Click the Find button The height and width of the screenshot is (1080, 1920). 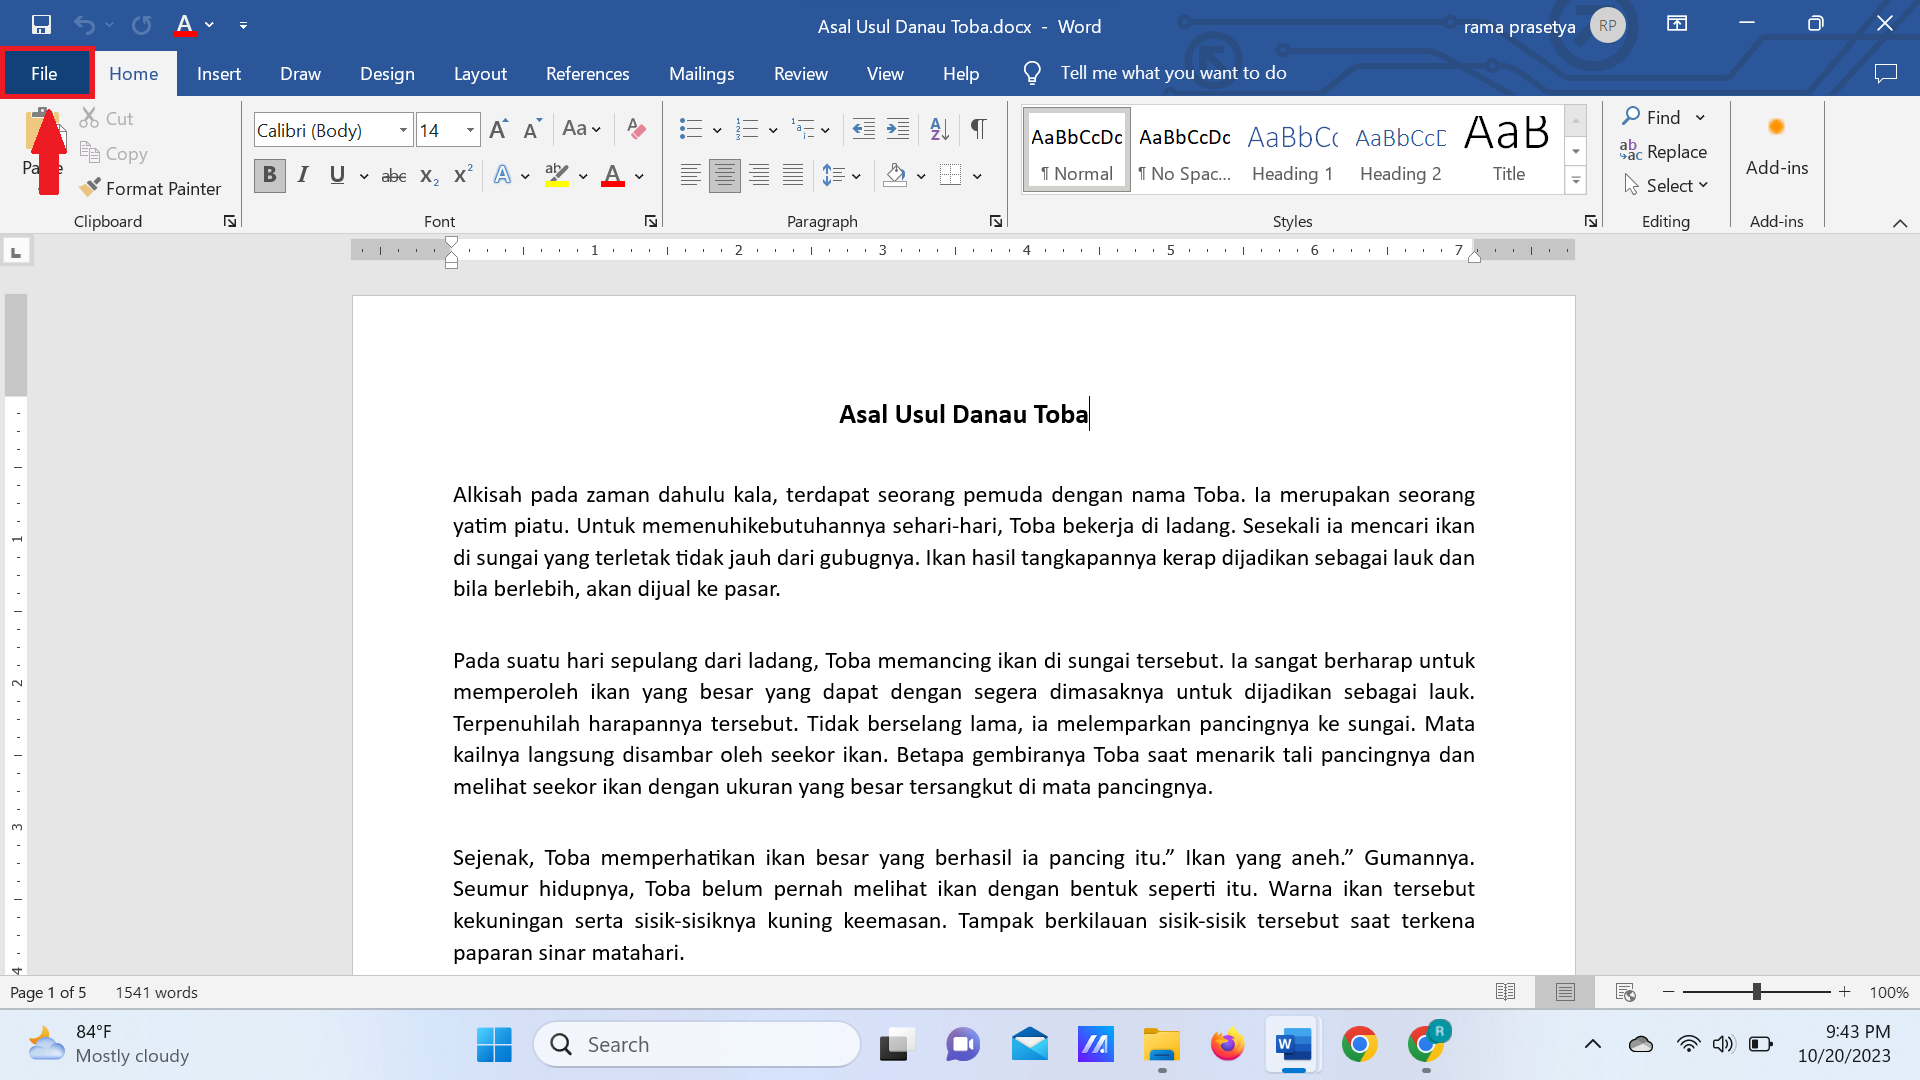pos(1651,117)
